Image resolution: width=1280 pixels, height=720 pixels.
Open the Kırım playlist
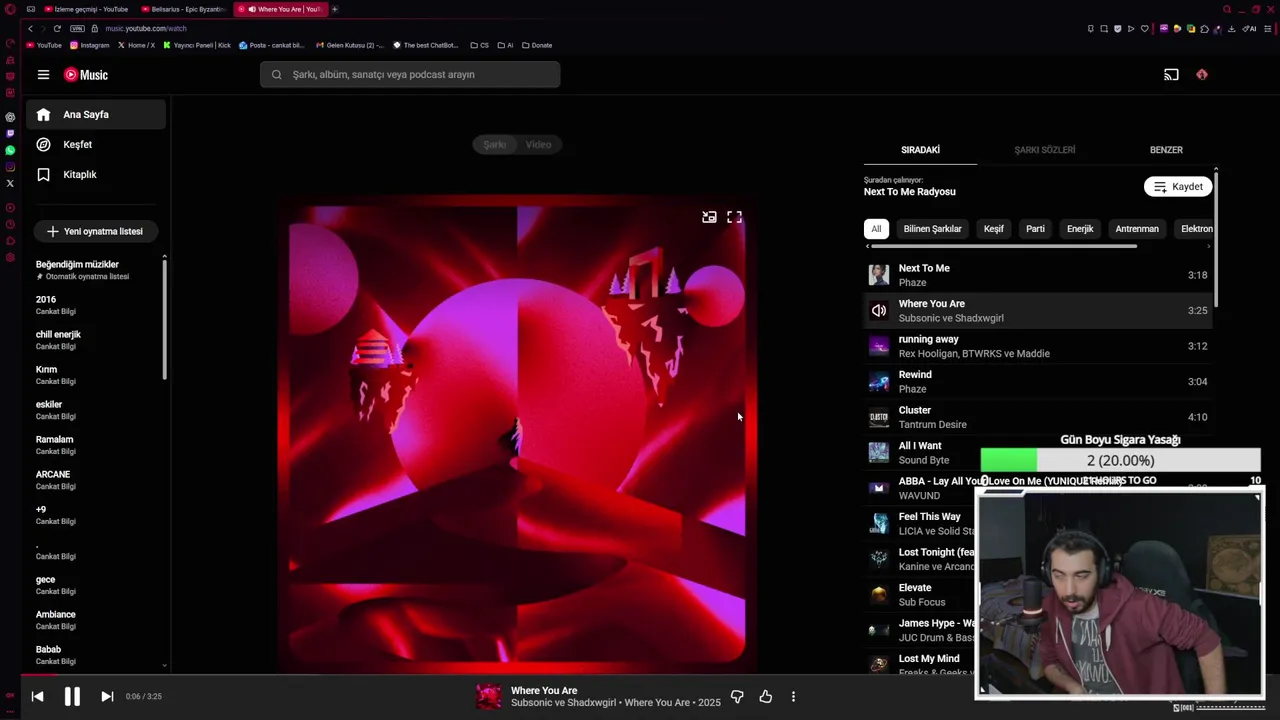point(95,375)
